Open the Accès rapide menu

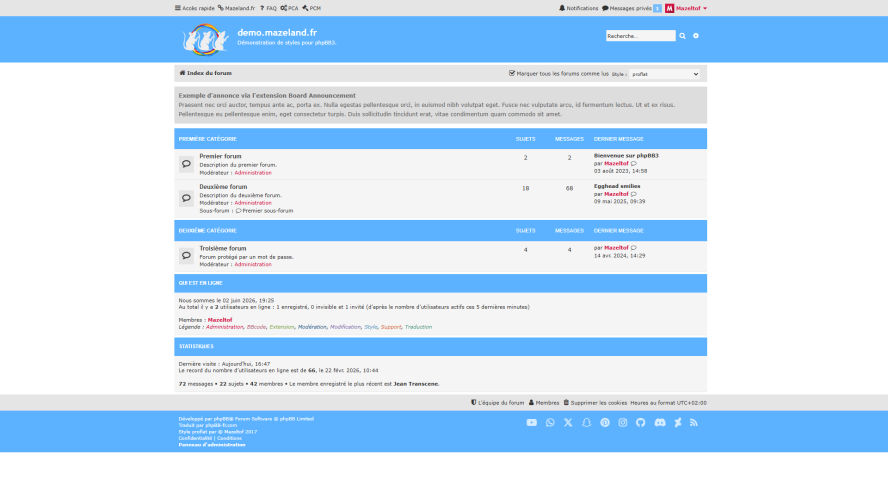pyautogui.click(x=194, y=8)
